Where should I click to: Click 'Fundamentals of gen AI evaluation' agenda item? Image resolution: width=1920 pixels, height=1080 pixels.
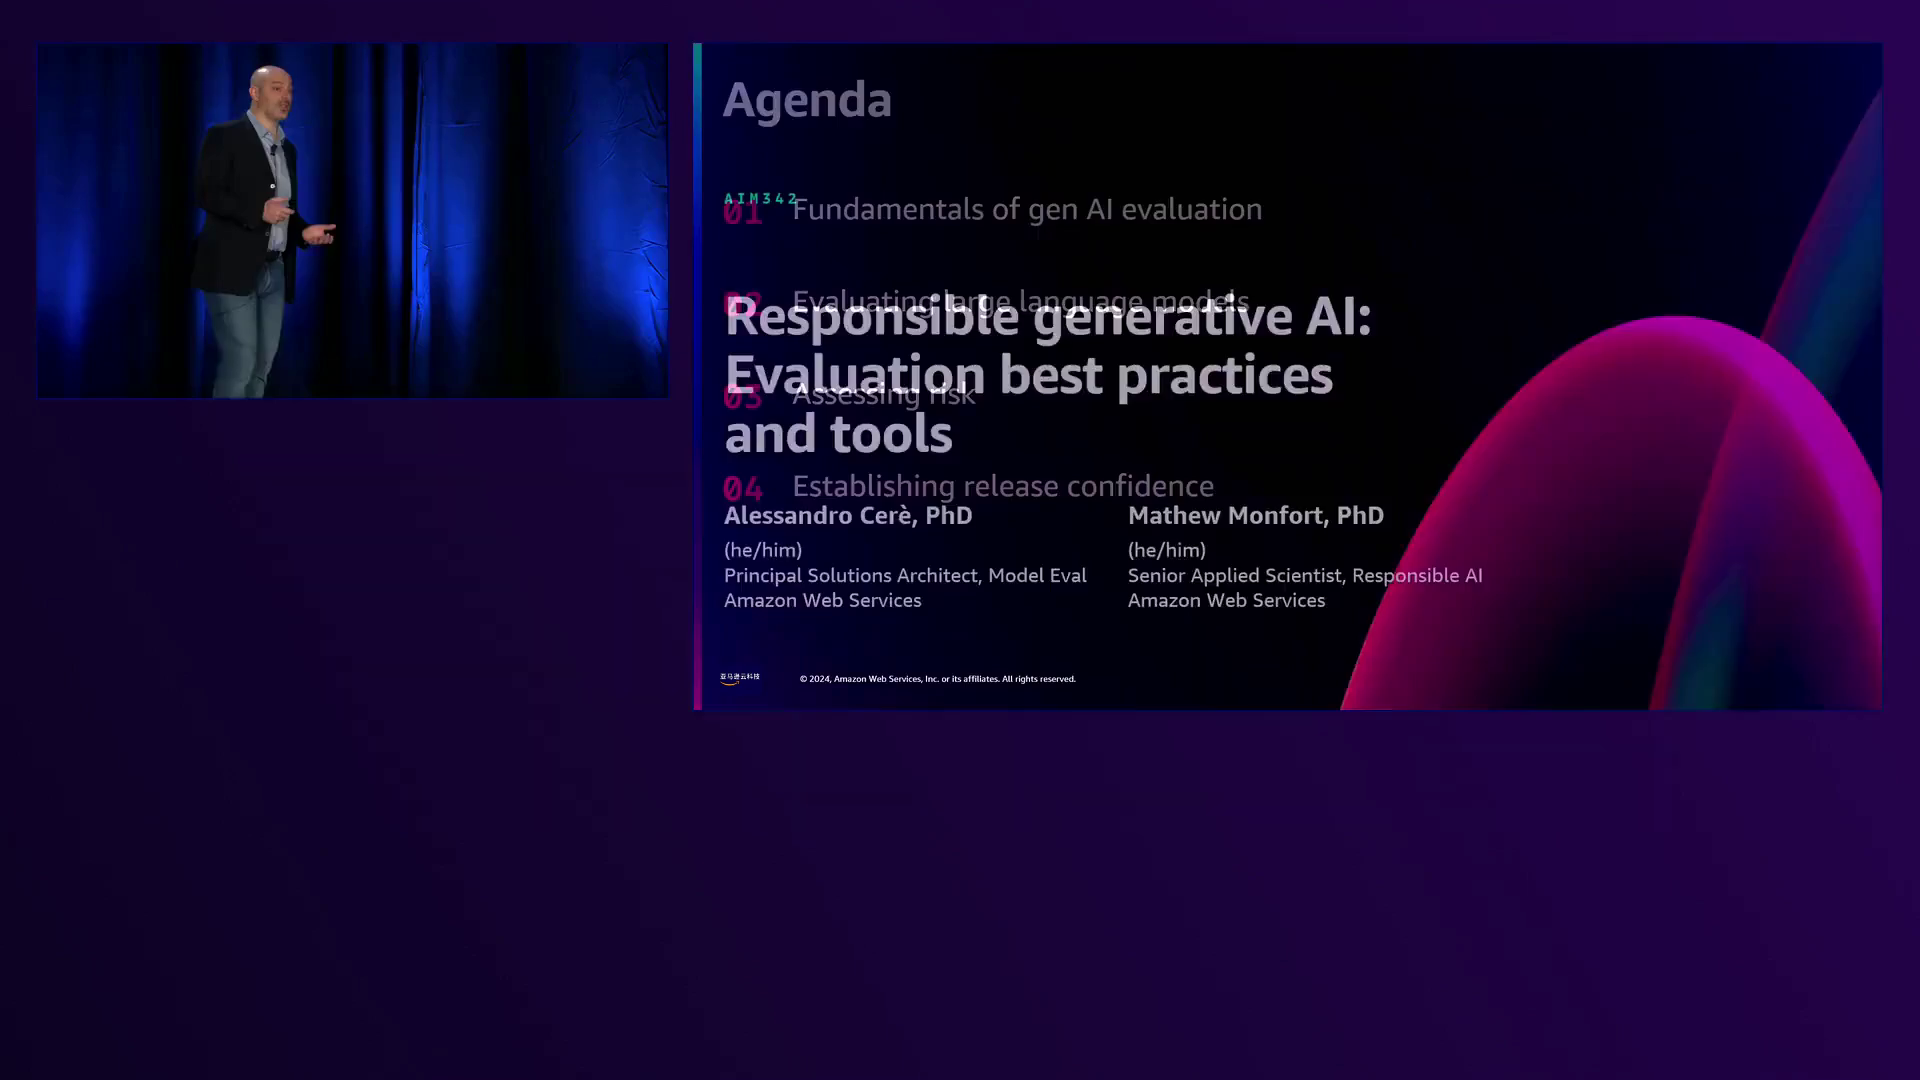click(x=1027, y=209)
